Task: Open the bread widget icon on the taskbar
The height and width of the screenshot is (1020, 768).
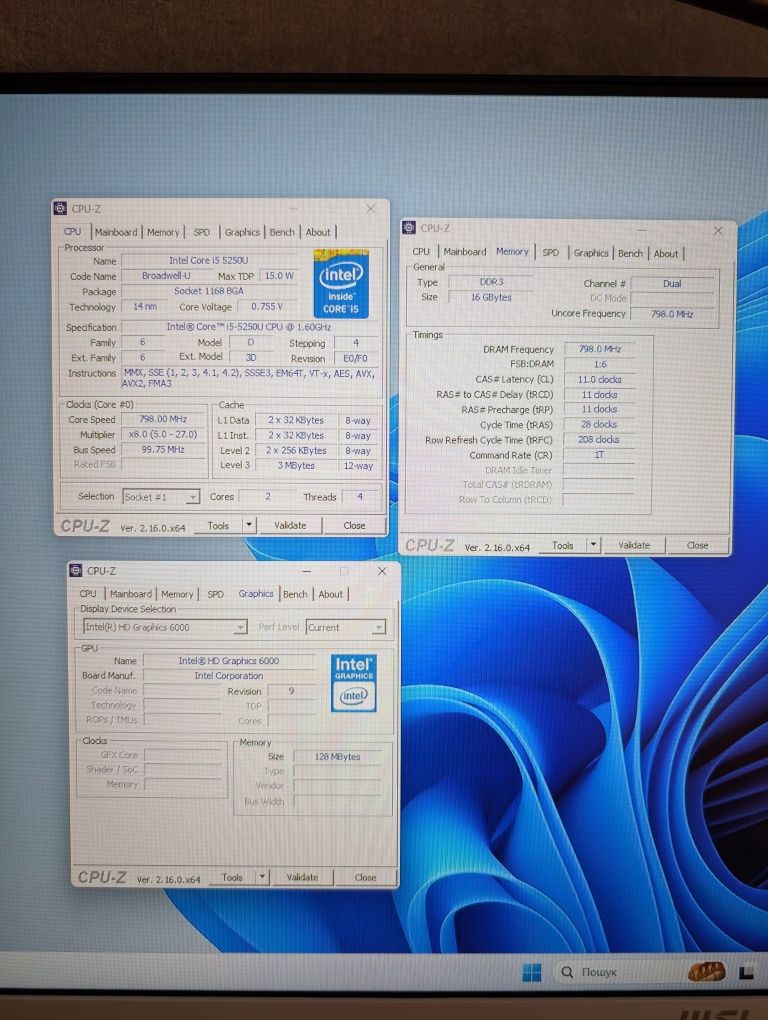Action: 707,972
